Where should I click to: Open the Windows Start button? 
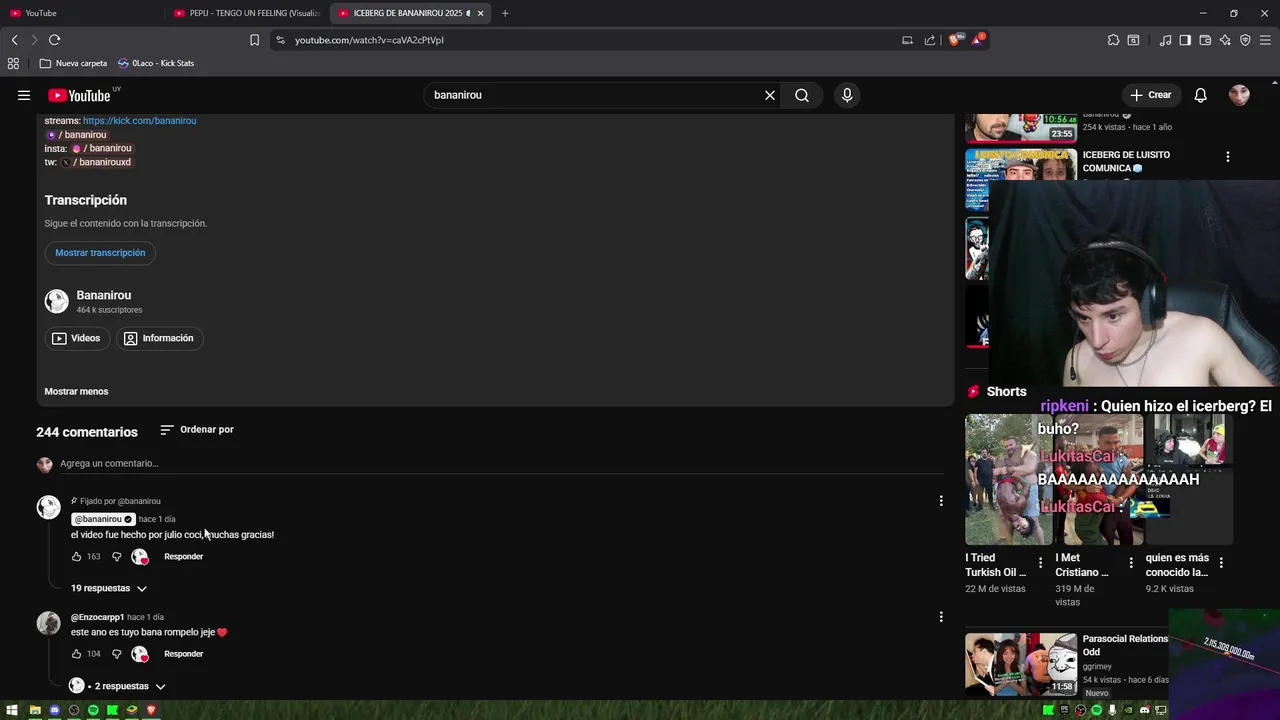[x=12, y=710]
